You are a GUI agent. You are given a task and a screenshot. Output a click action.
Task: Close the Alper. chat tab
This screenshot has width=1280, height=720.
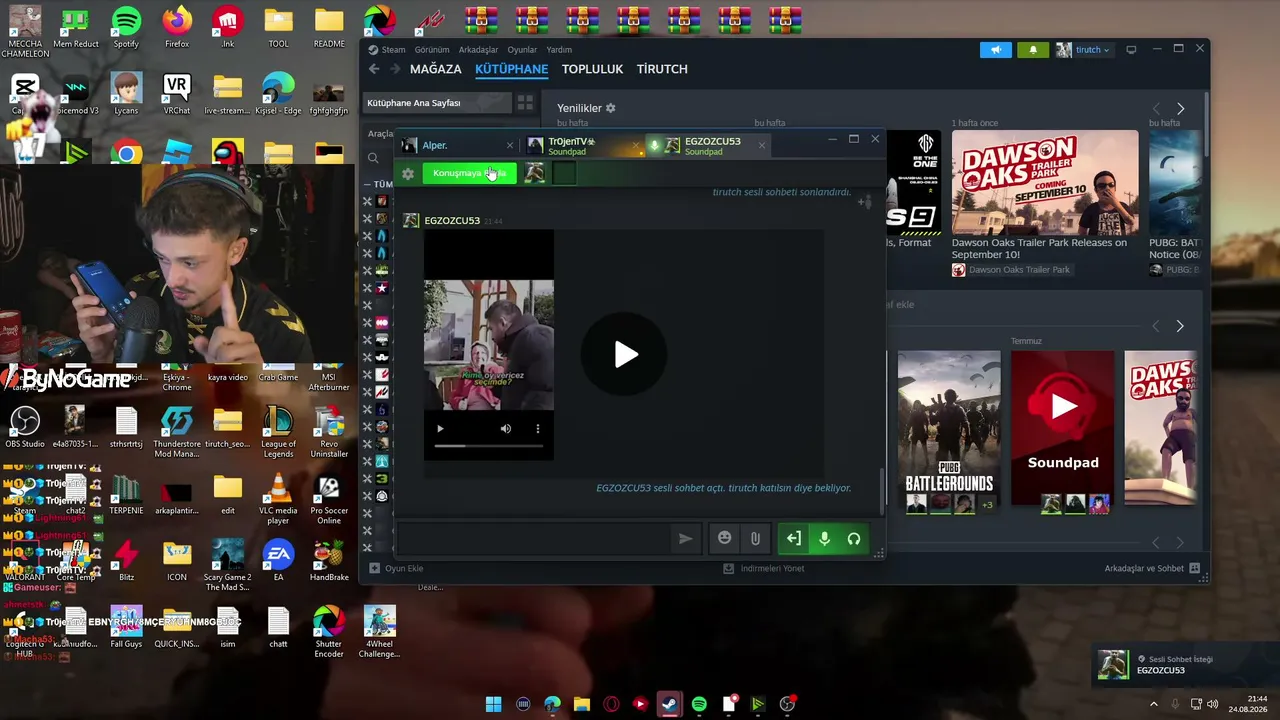(510, 146)
